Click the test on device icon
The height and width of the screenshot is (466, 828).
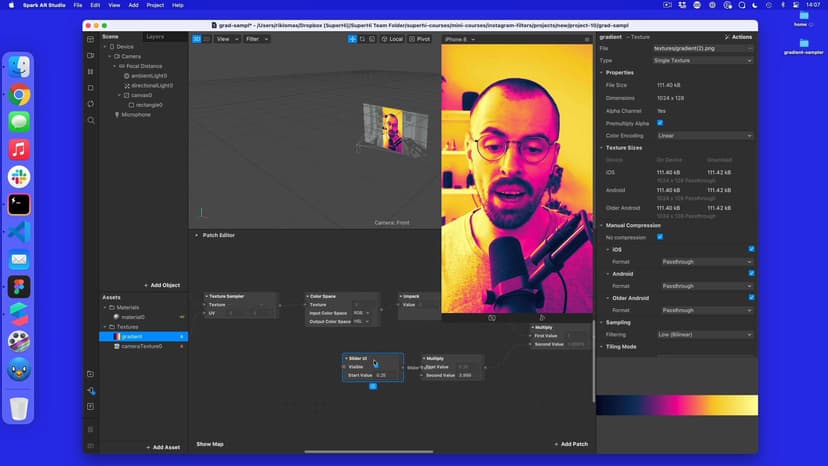[x=91, y=390]
